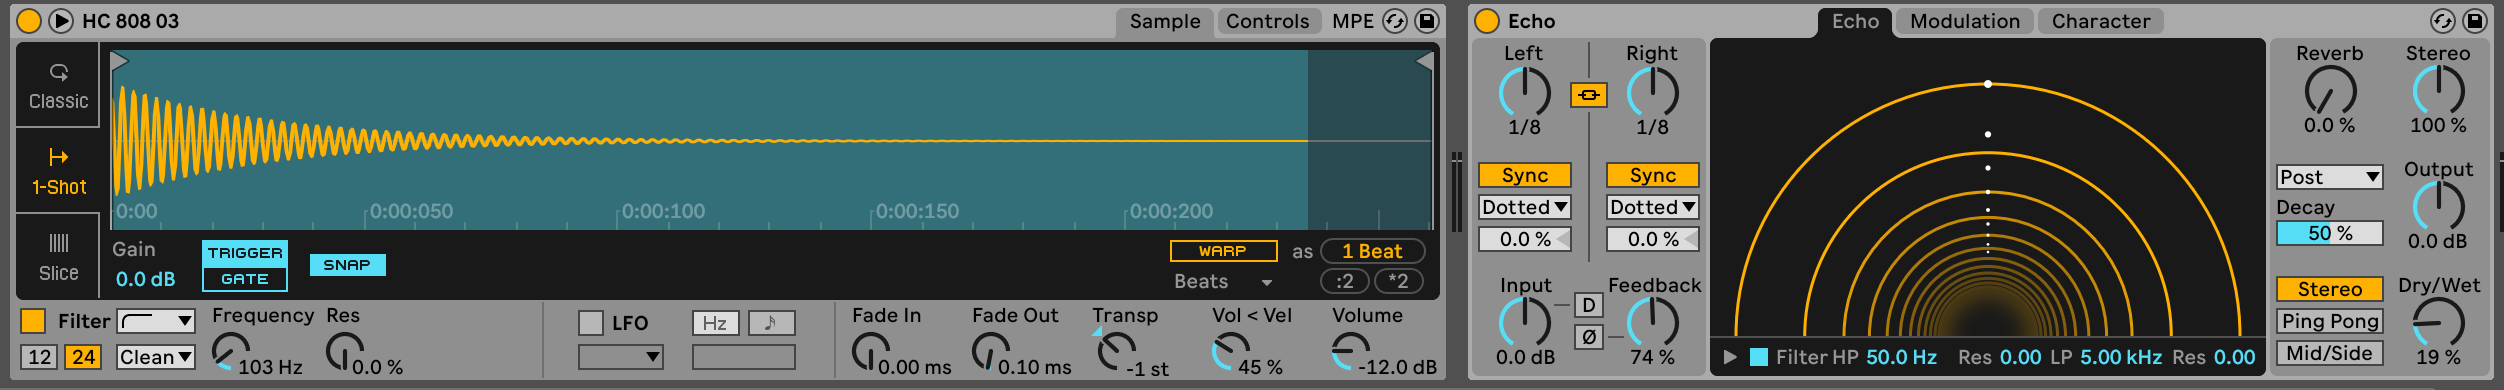Toggle the Filter on/off switch

point(33,321)
